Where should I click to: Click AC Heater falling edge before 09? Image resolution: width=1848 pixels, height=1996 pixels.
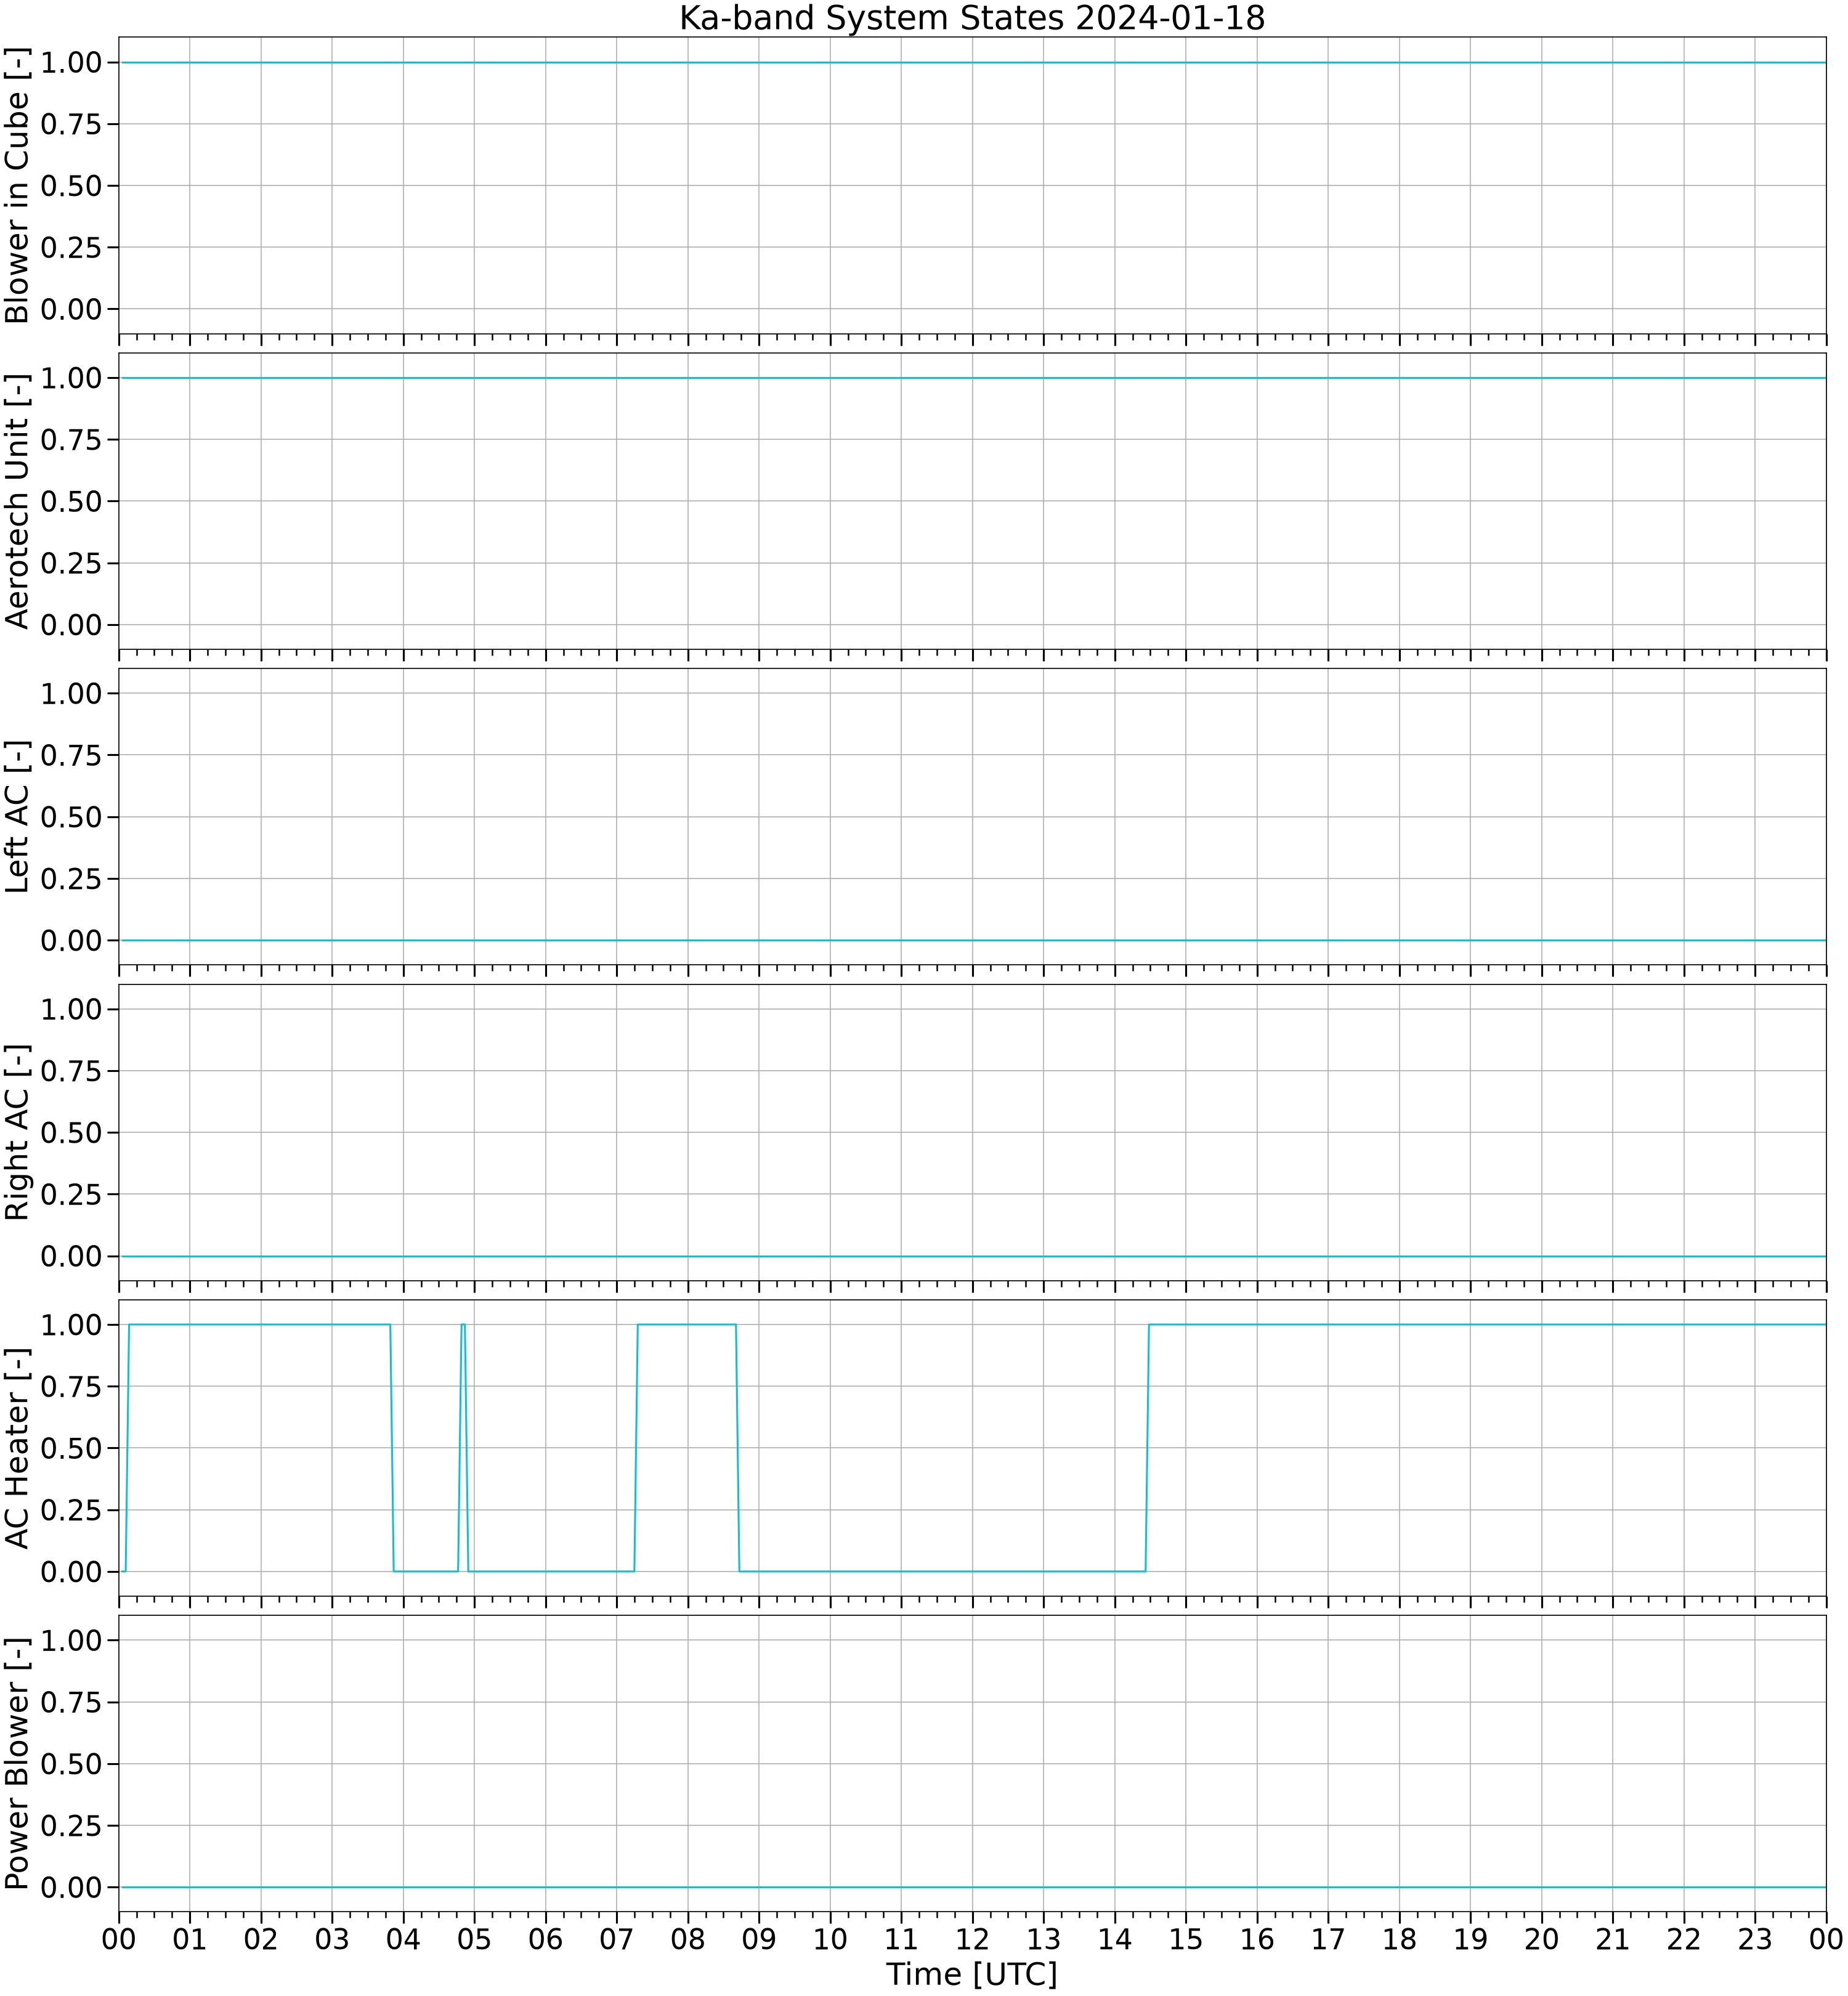[x=738, y=1447]
